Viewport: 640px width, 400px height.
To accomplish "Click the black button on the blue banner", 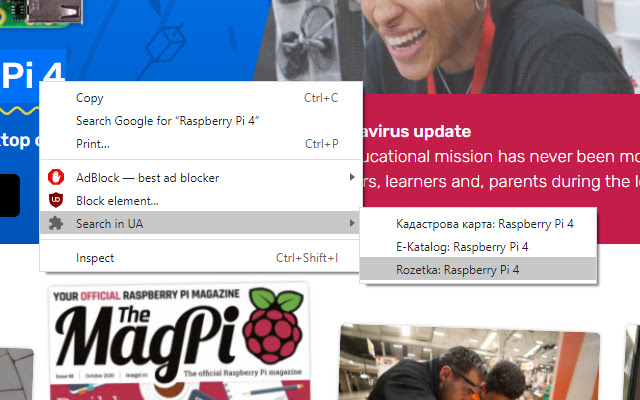I will 9,196.
